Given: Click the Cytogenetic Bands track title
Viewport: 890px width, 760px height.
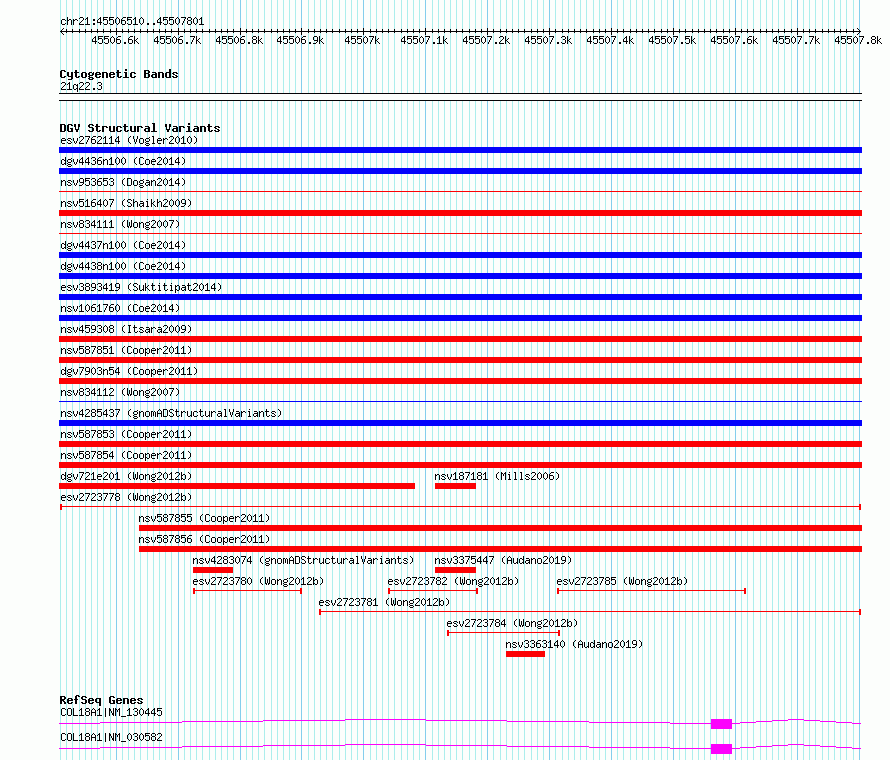Looking at the screenshot, I should 119,74.
